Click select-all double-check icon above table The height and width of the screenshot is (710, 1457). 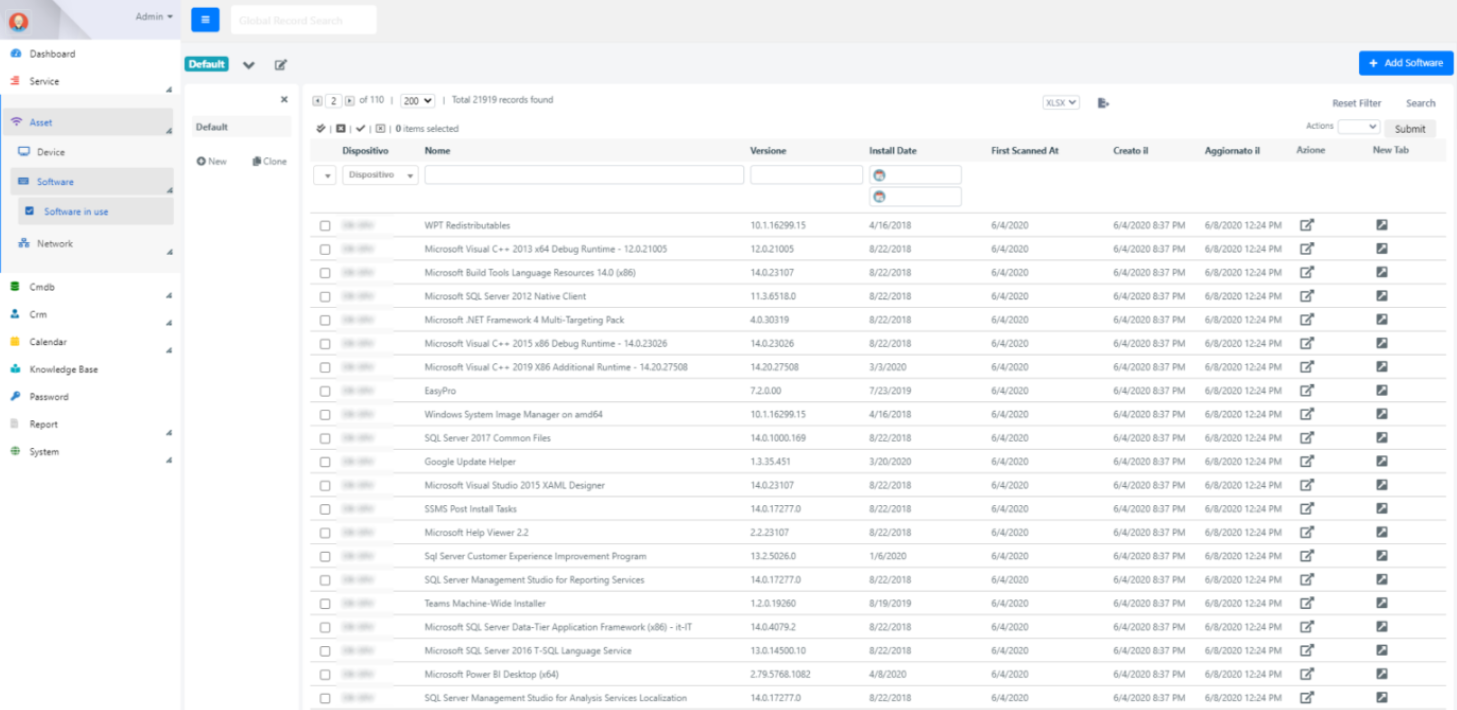321,128
